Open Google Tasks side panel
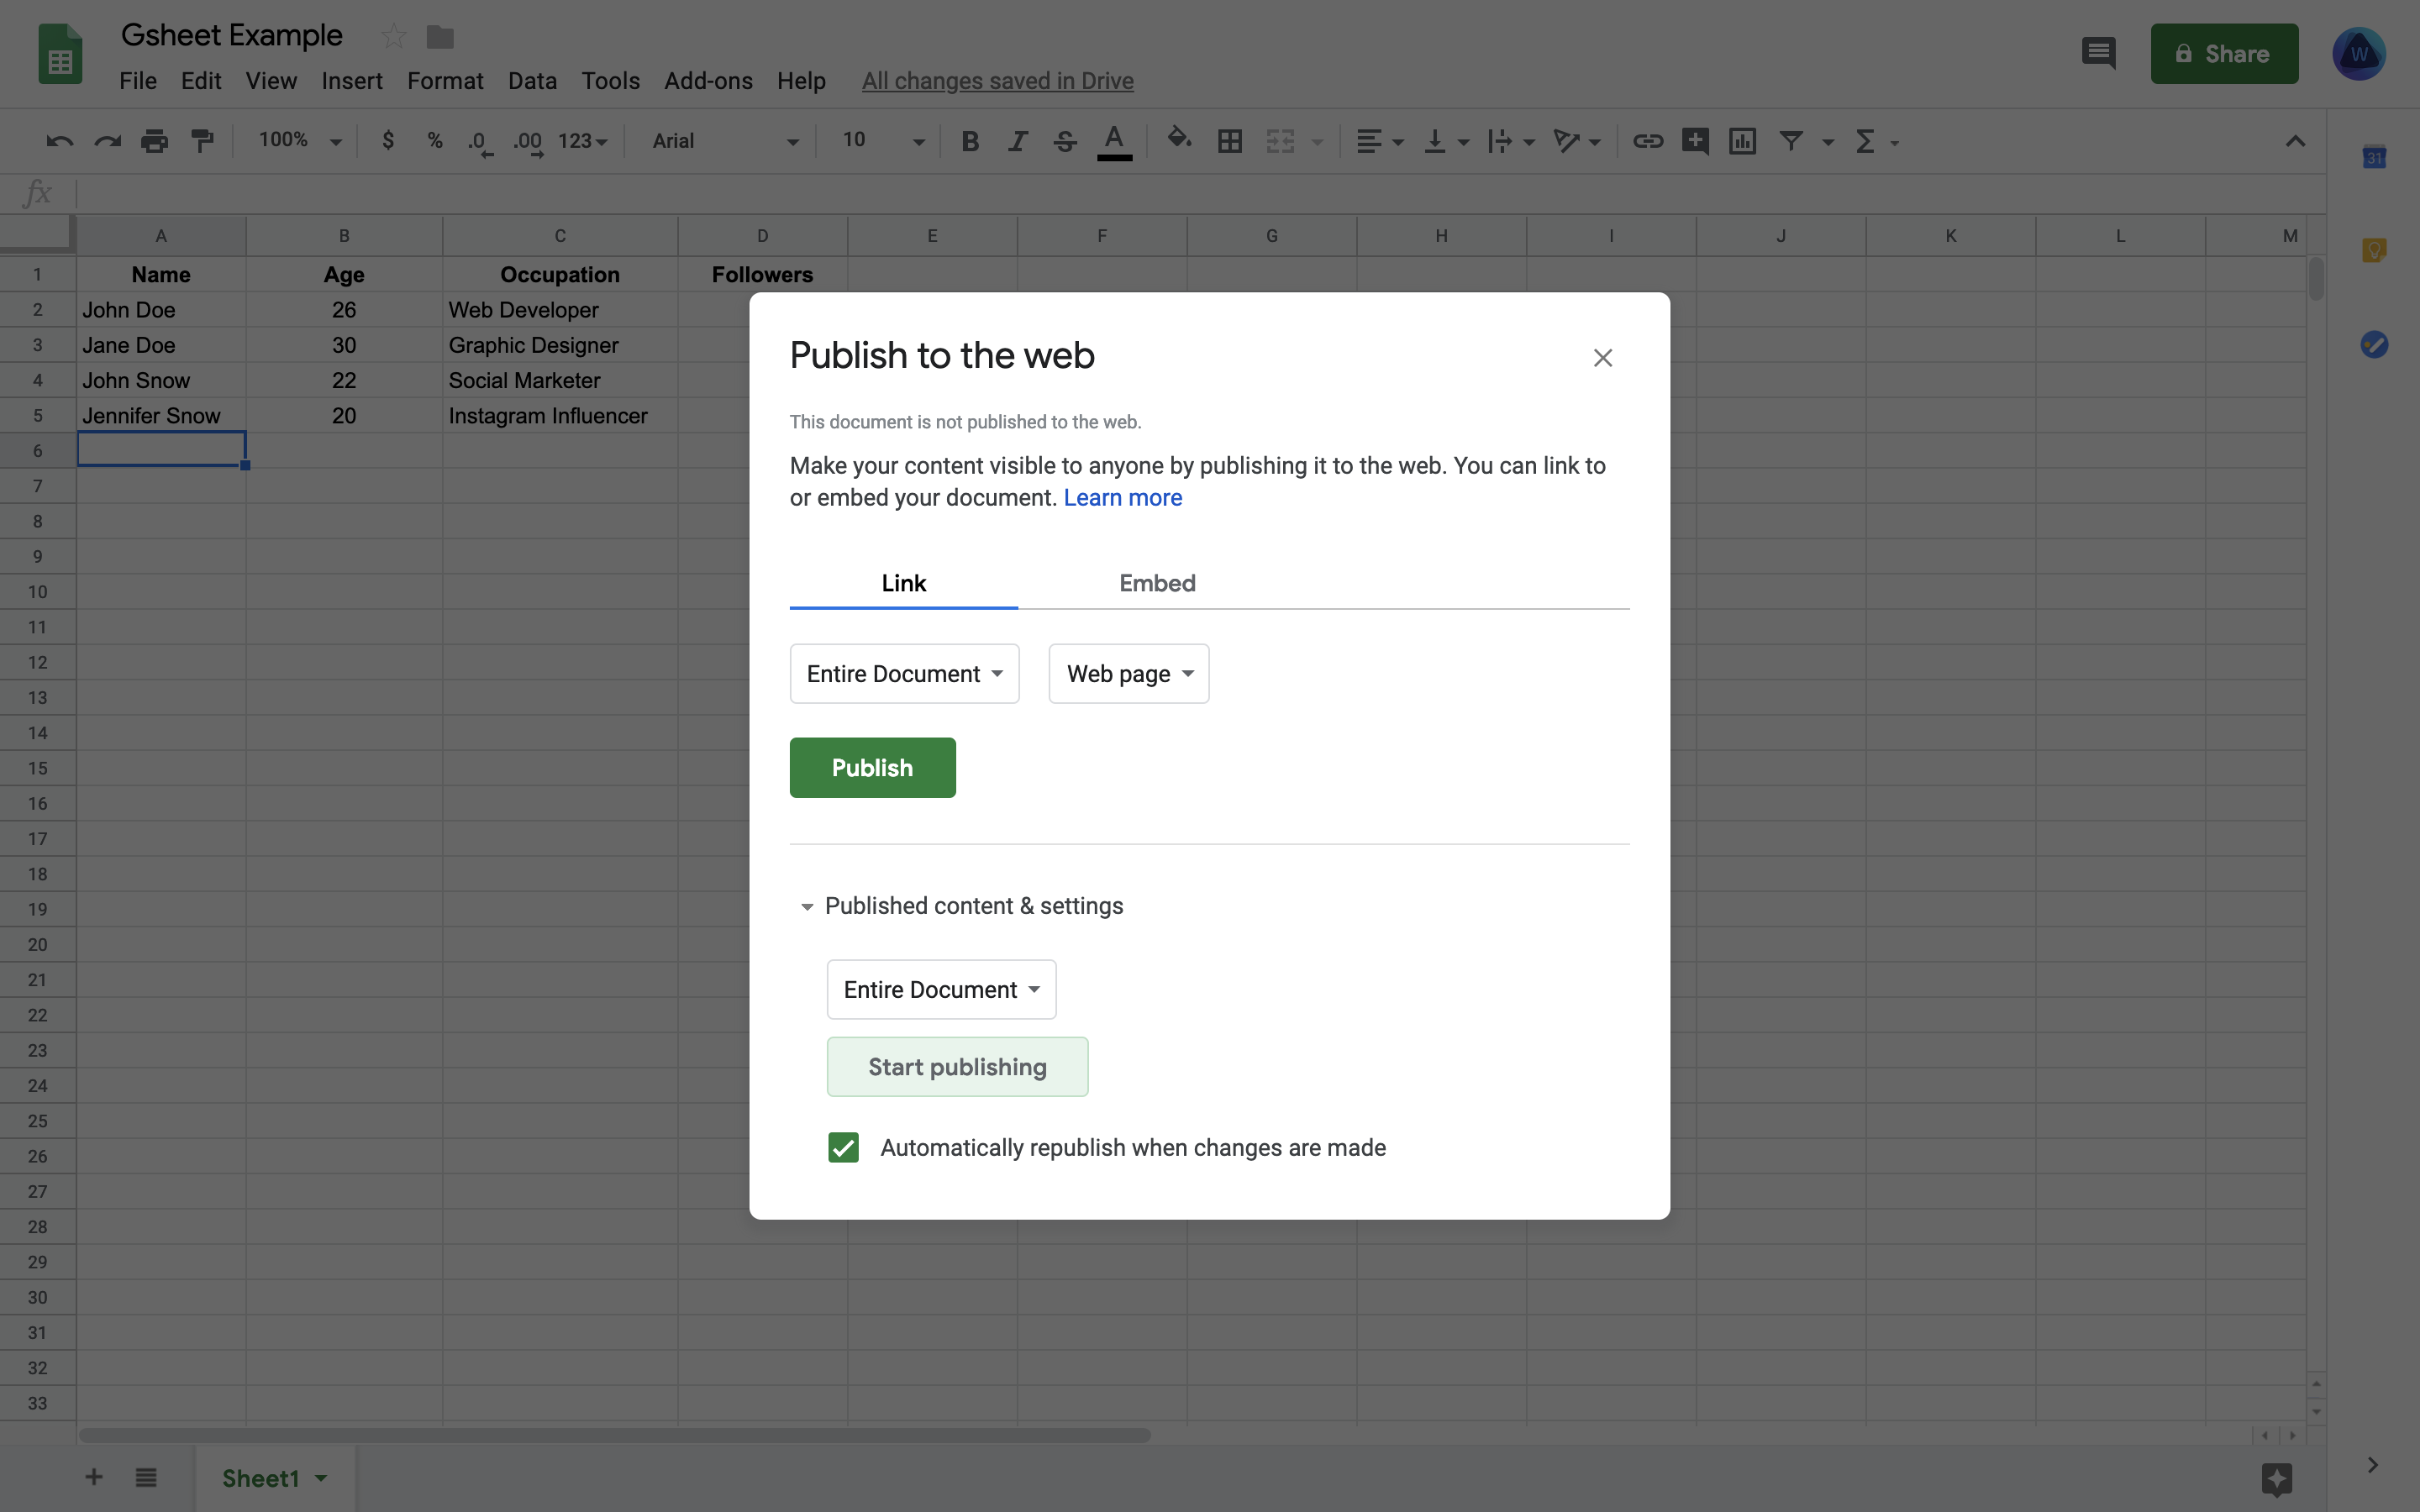Image resolution: width=2420 pixels, height=1512 pixels. coord(2374,345)
